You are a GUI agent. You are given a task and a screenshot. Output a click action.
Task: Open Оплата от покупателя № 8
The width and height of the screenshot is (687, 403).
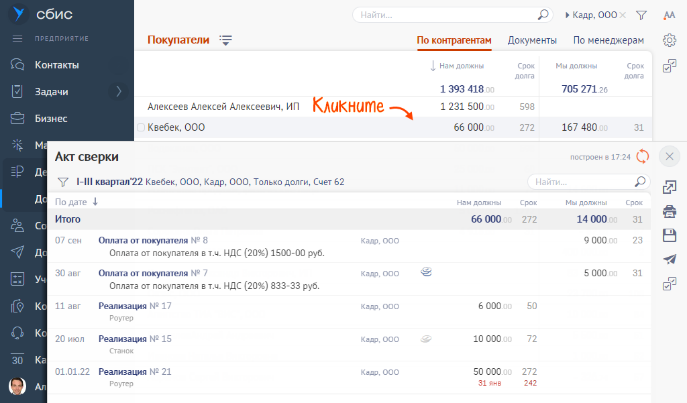tap(153, 240)
